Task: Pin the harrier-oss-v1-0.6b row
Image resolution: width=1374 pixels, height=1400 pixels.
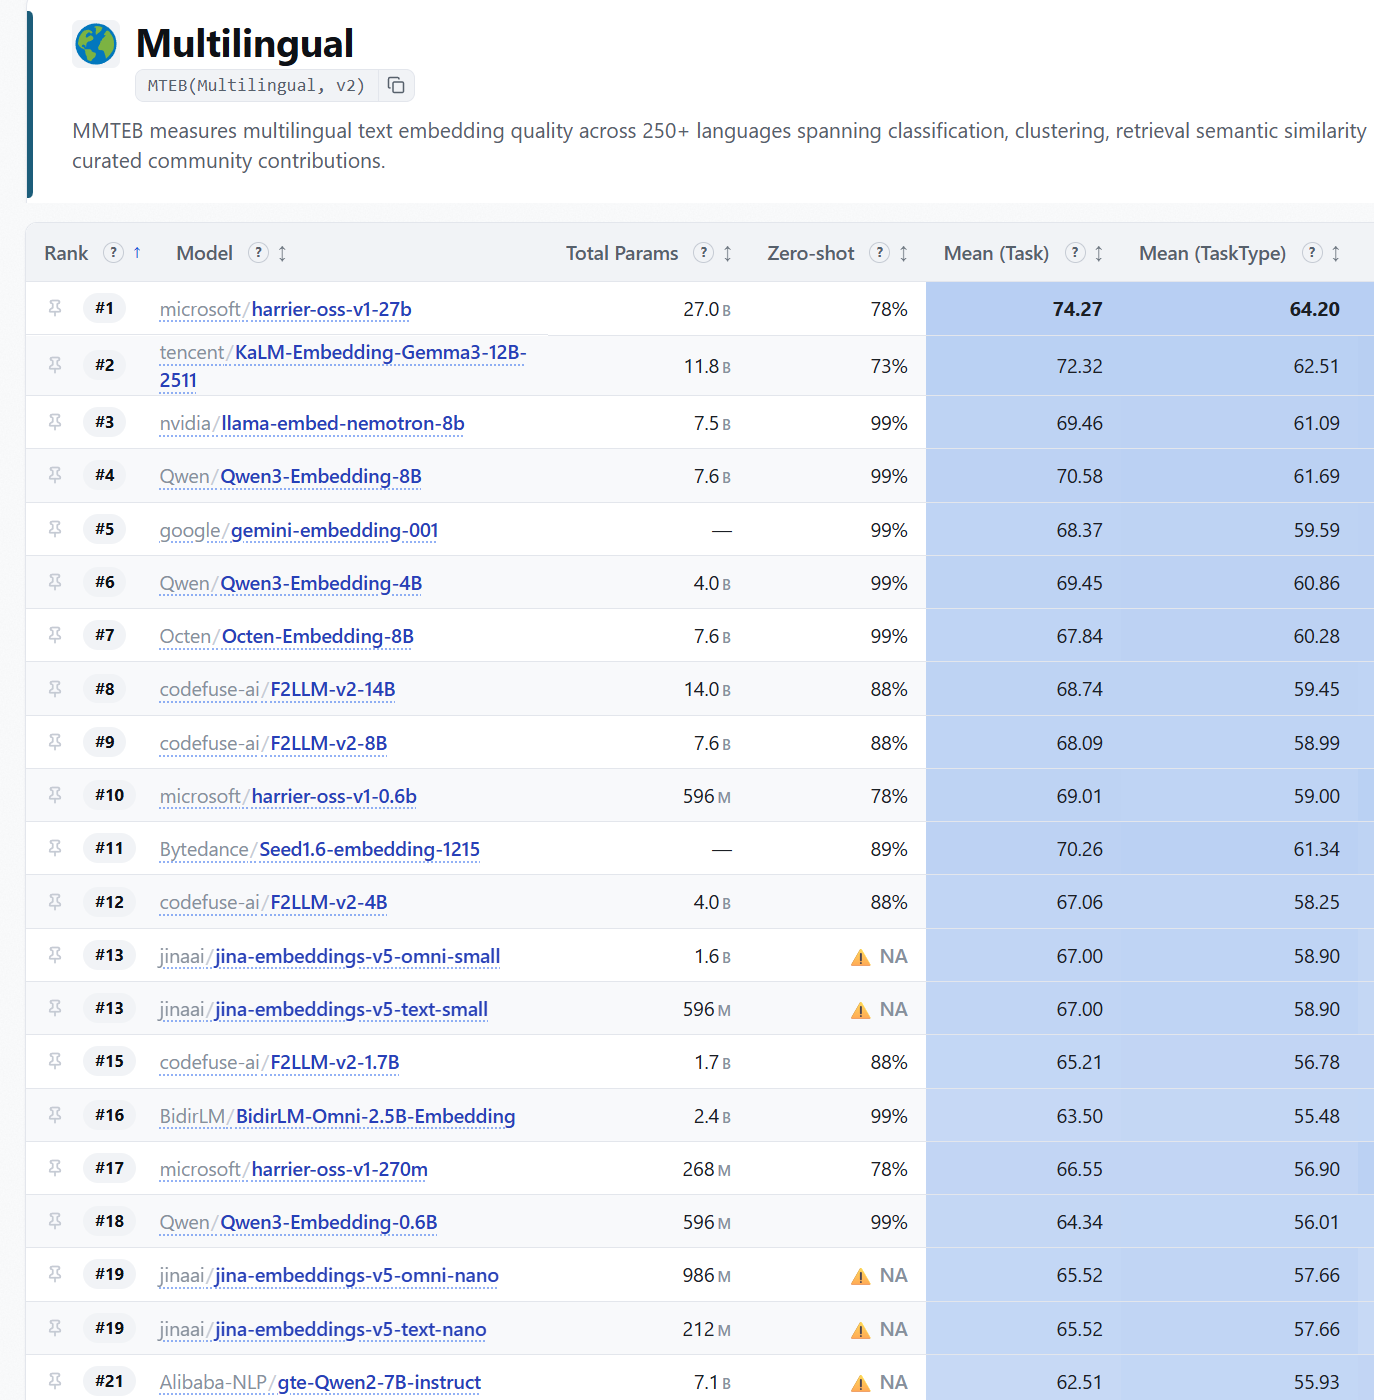Action: point(55,795)
